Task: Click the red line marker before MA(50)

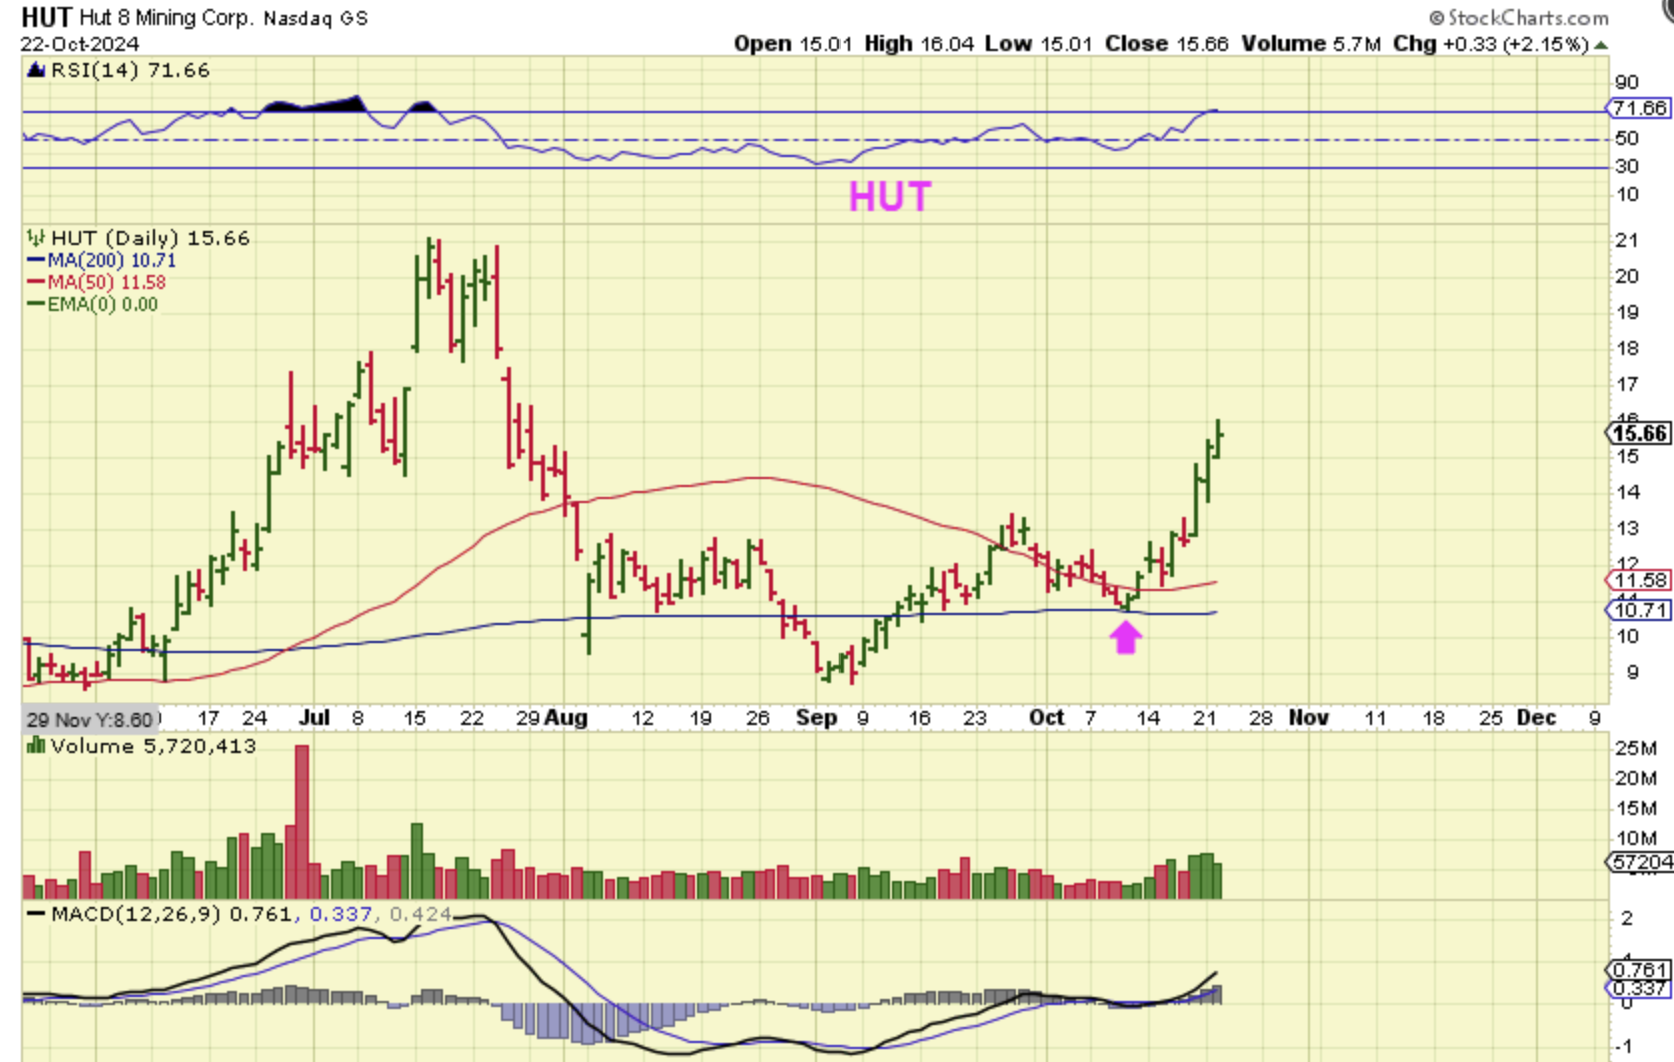Action: [x=37, y=282]
